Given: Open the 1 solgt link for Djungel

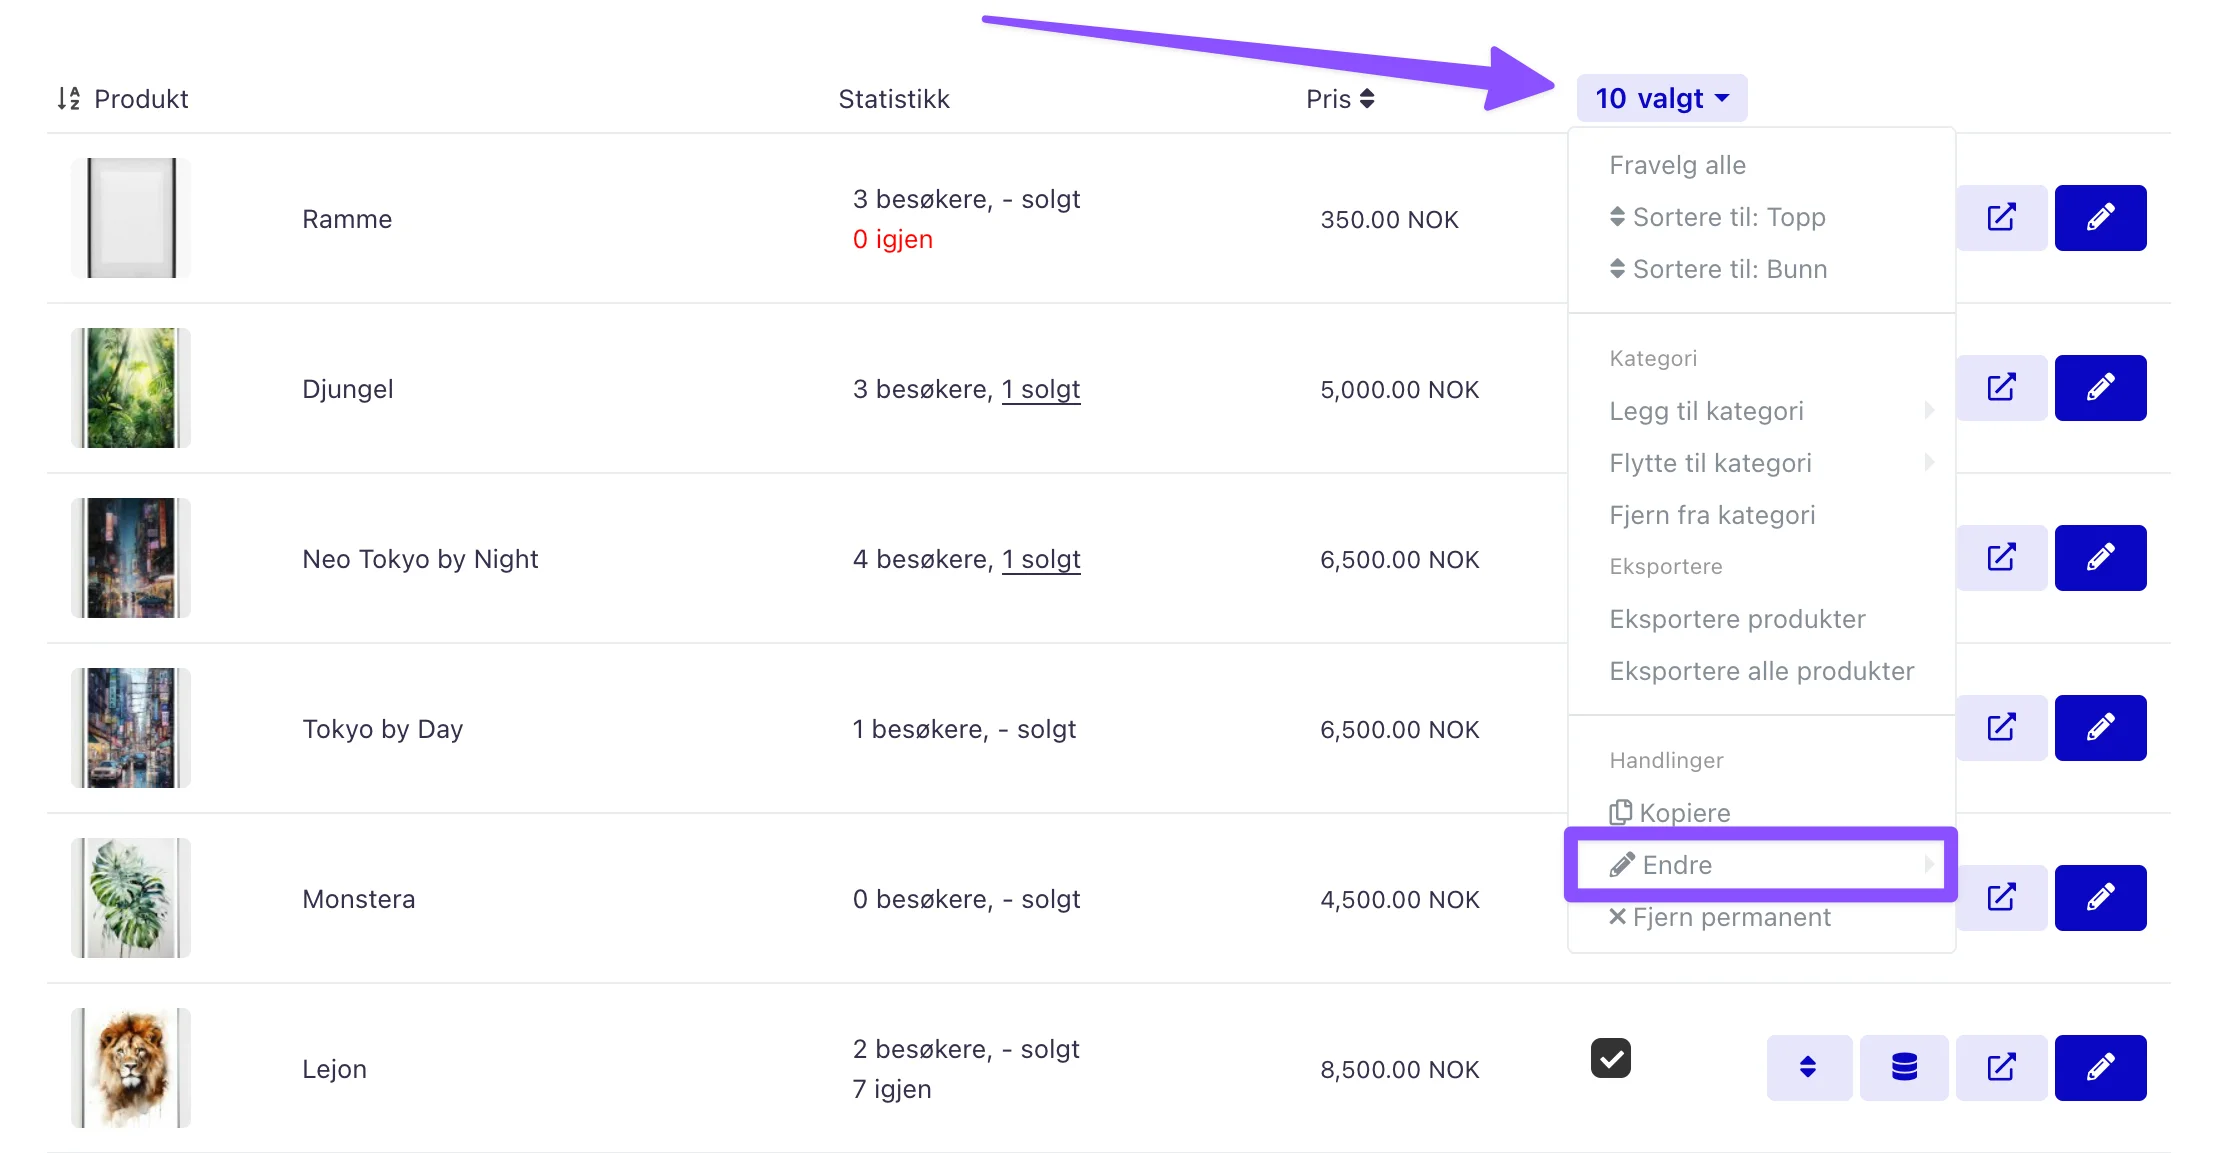Looking at the screenshot, I should [1041, 389].
